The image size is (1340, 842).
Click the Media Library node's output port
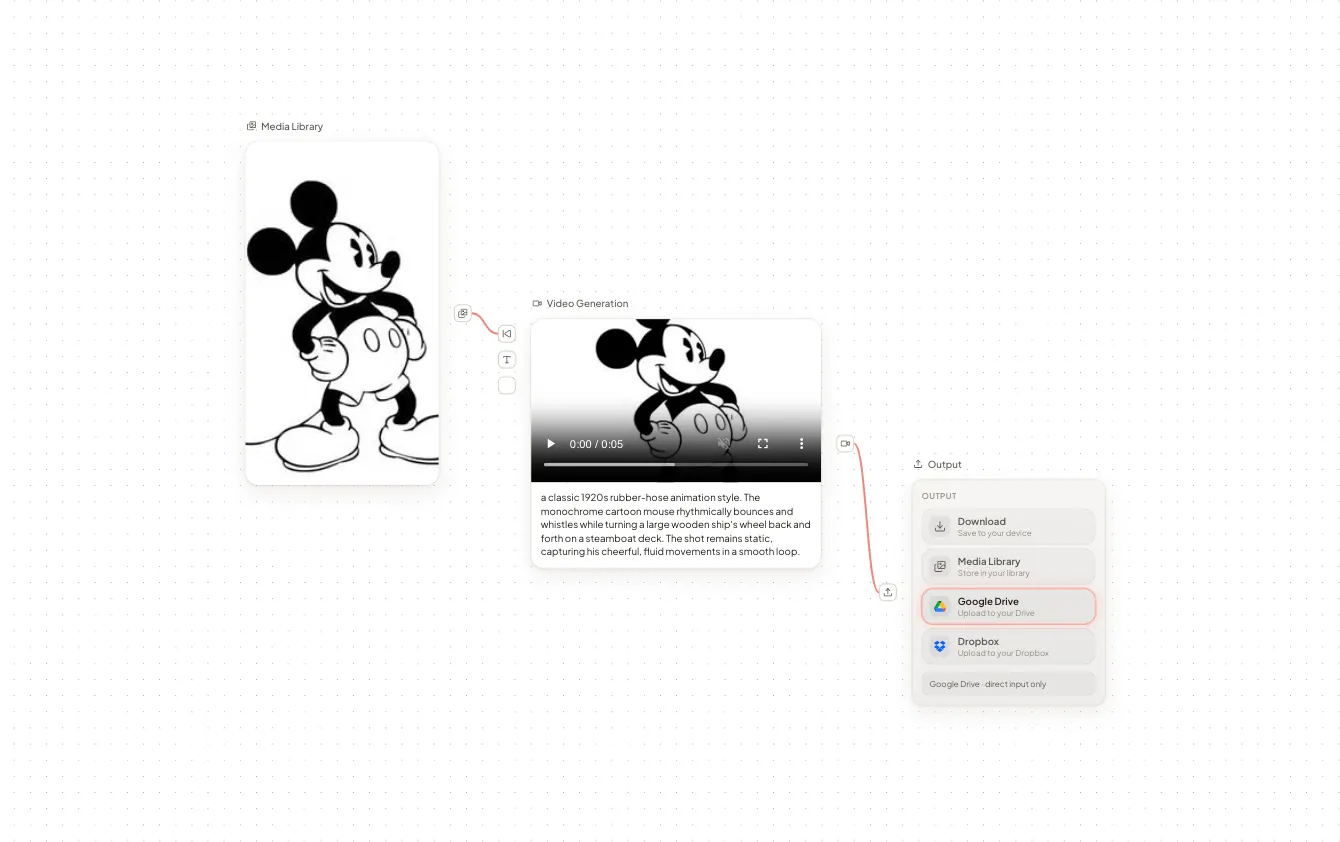pos(462,313)
